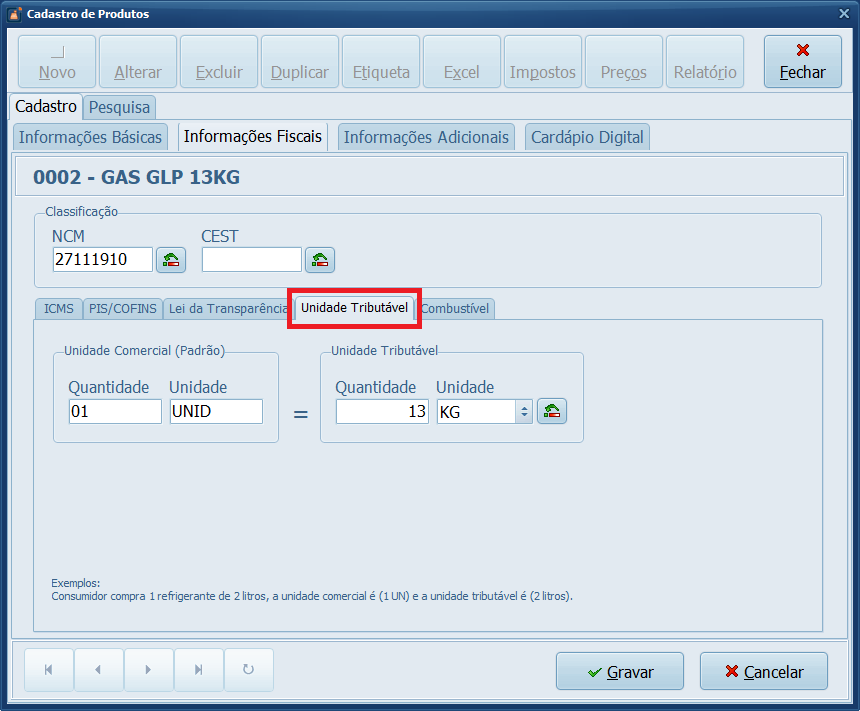Open the Lei da Transparência tab
Screen dimensions: 860x711
point(227,308)
